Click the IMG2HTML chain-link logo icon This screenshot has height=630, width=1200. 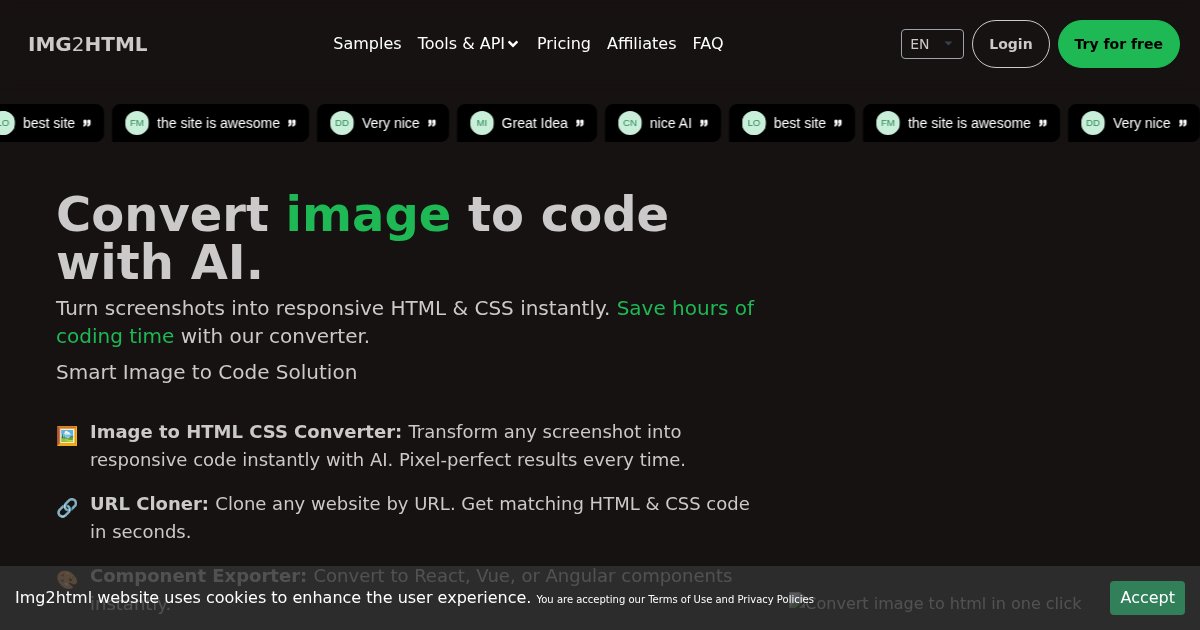(x=87, y=44)
